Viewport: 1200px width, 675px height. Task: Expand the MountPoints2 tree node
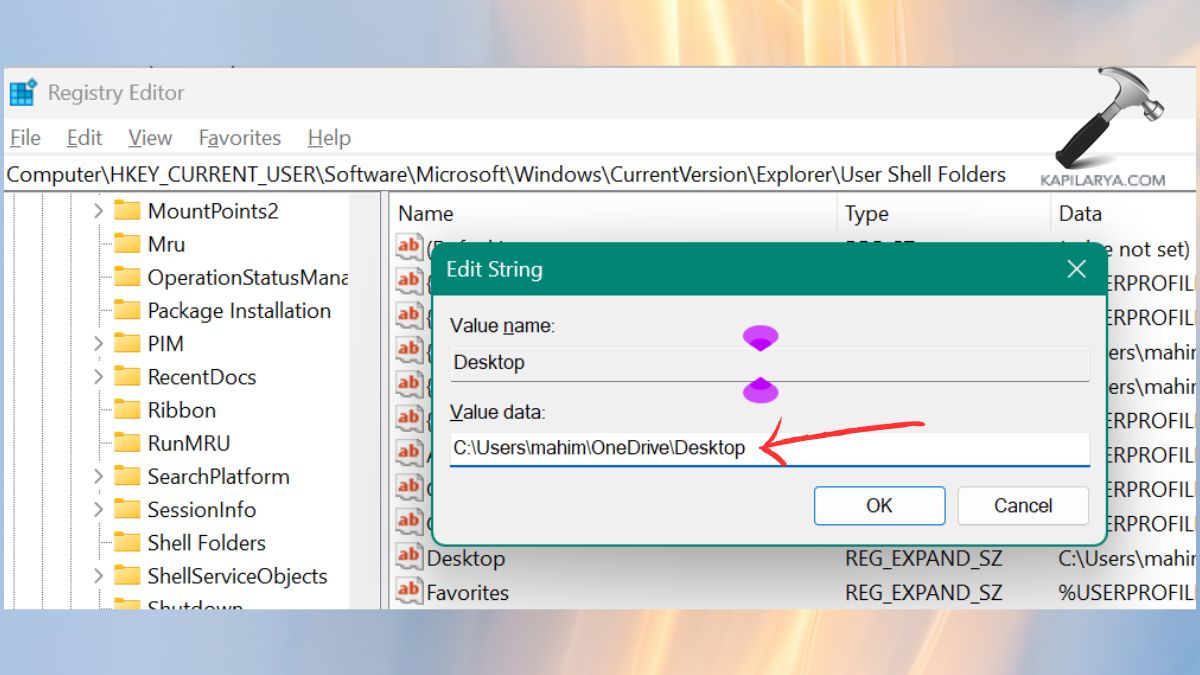click(x=97, y=210)
